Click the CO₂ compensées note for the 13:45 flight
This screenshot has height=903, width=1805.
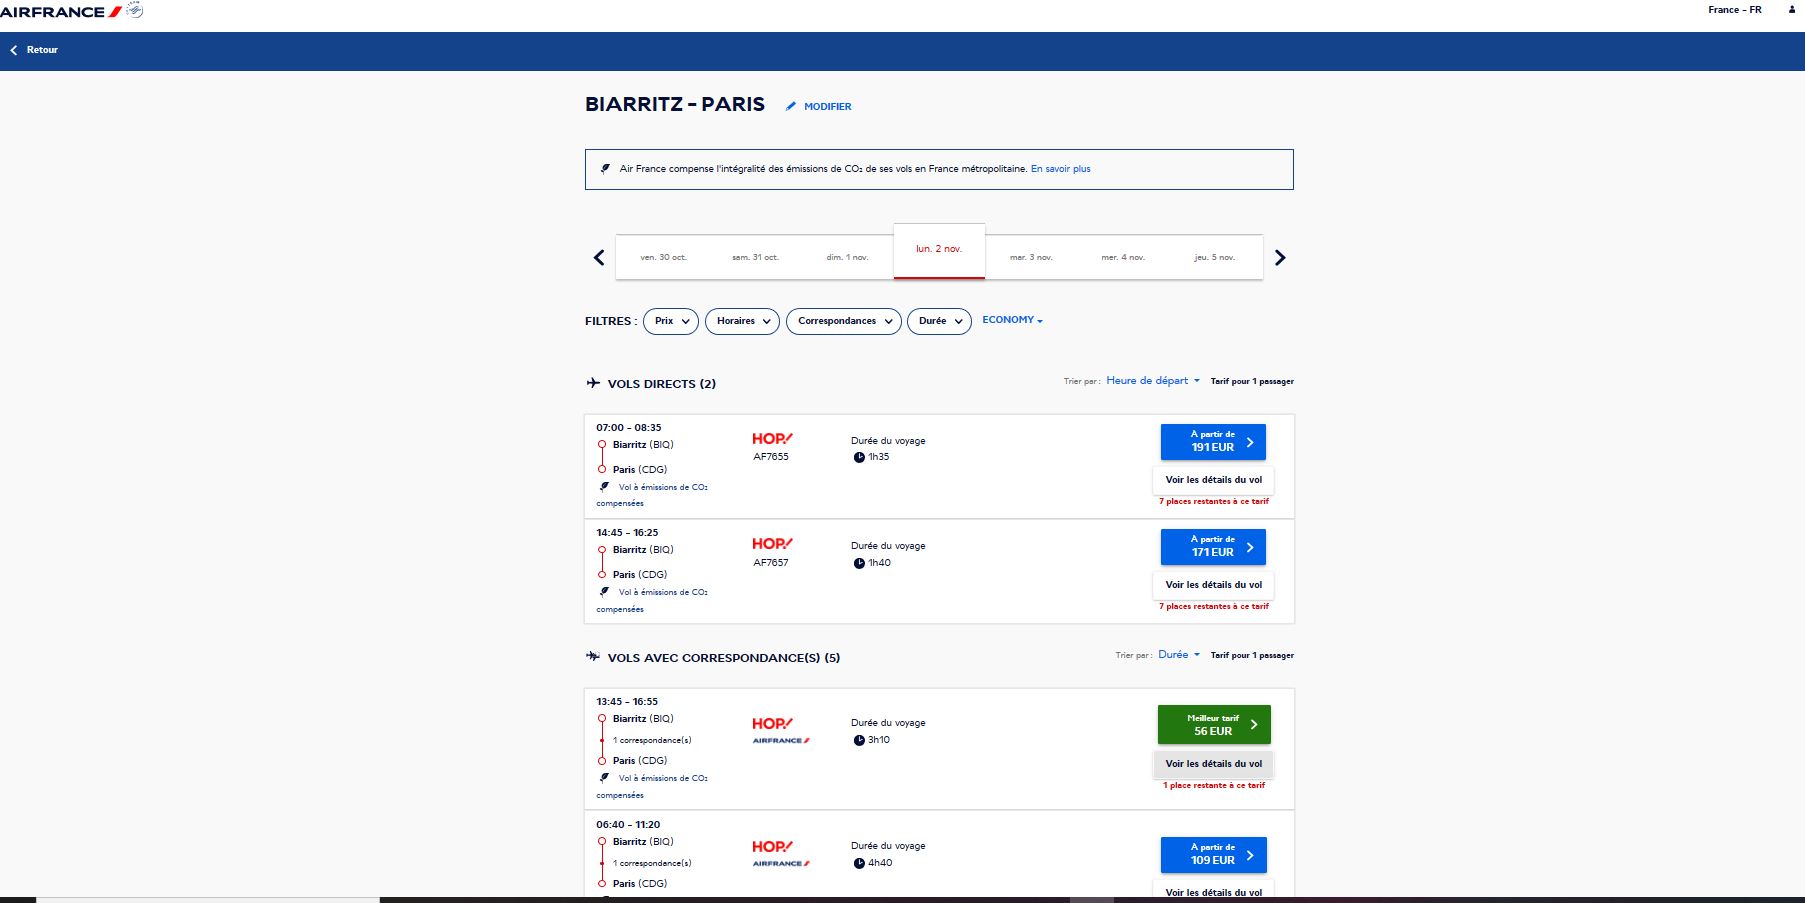[x=652, y=786]
